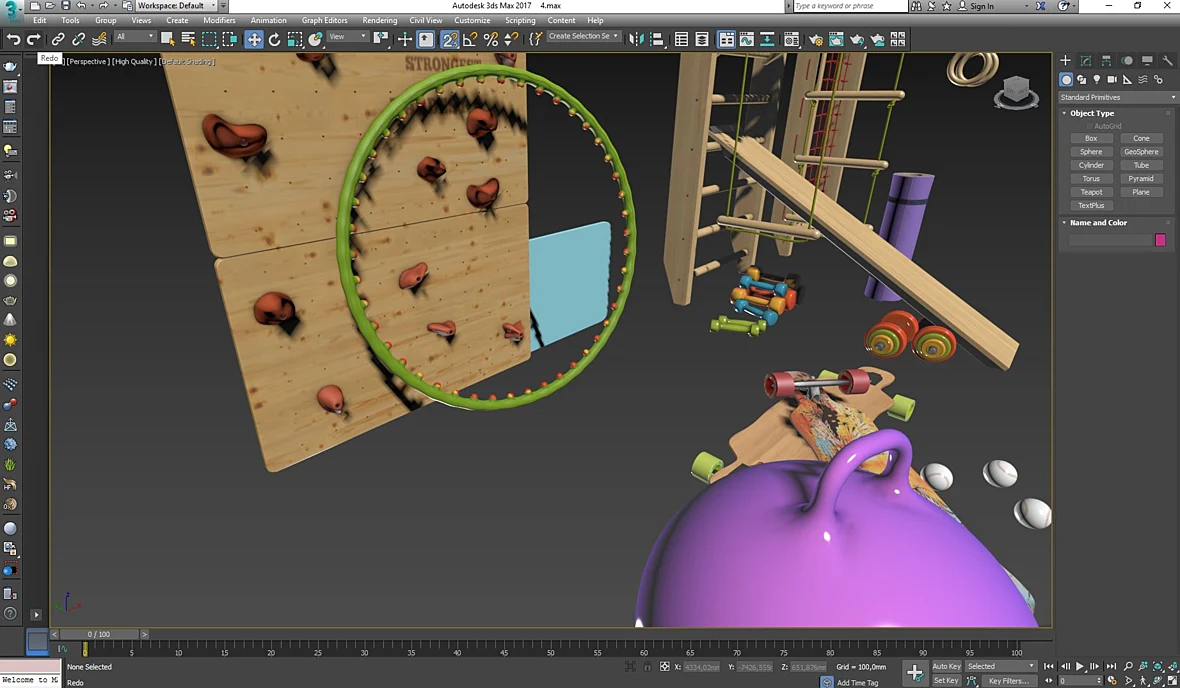Viewport: 1180px width, 688px height.
Task: Open the Standard Primitives dropdown
Action: tap(1117, 97)
